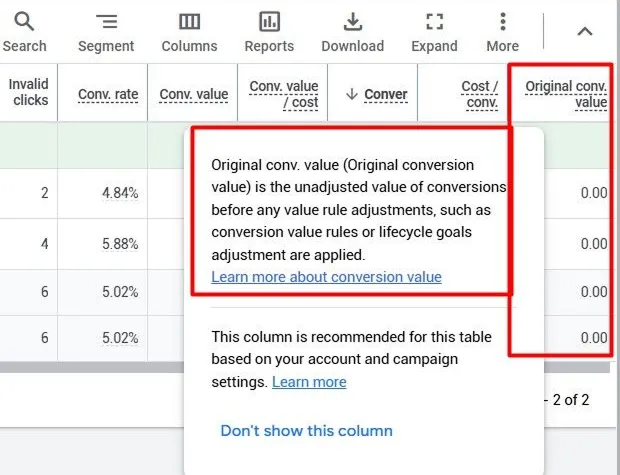
Task: Click the Cost / conv. header
Action: click(x=479, y=94)
